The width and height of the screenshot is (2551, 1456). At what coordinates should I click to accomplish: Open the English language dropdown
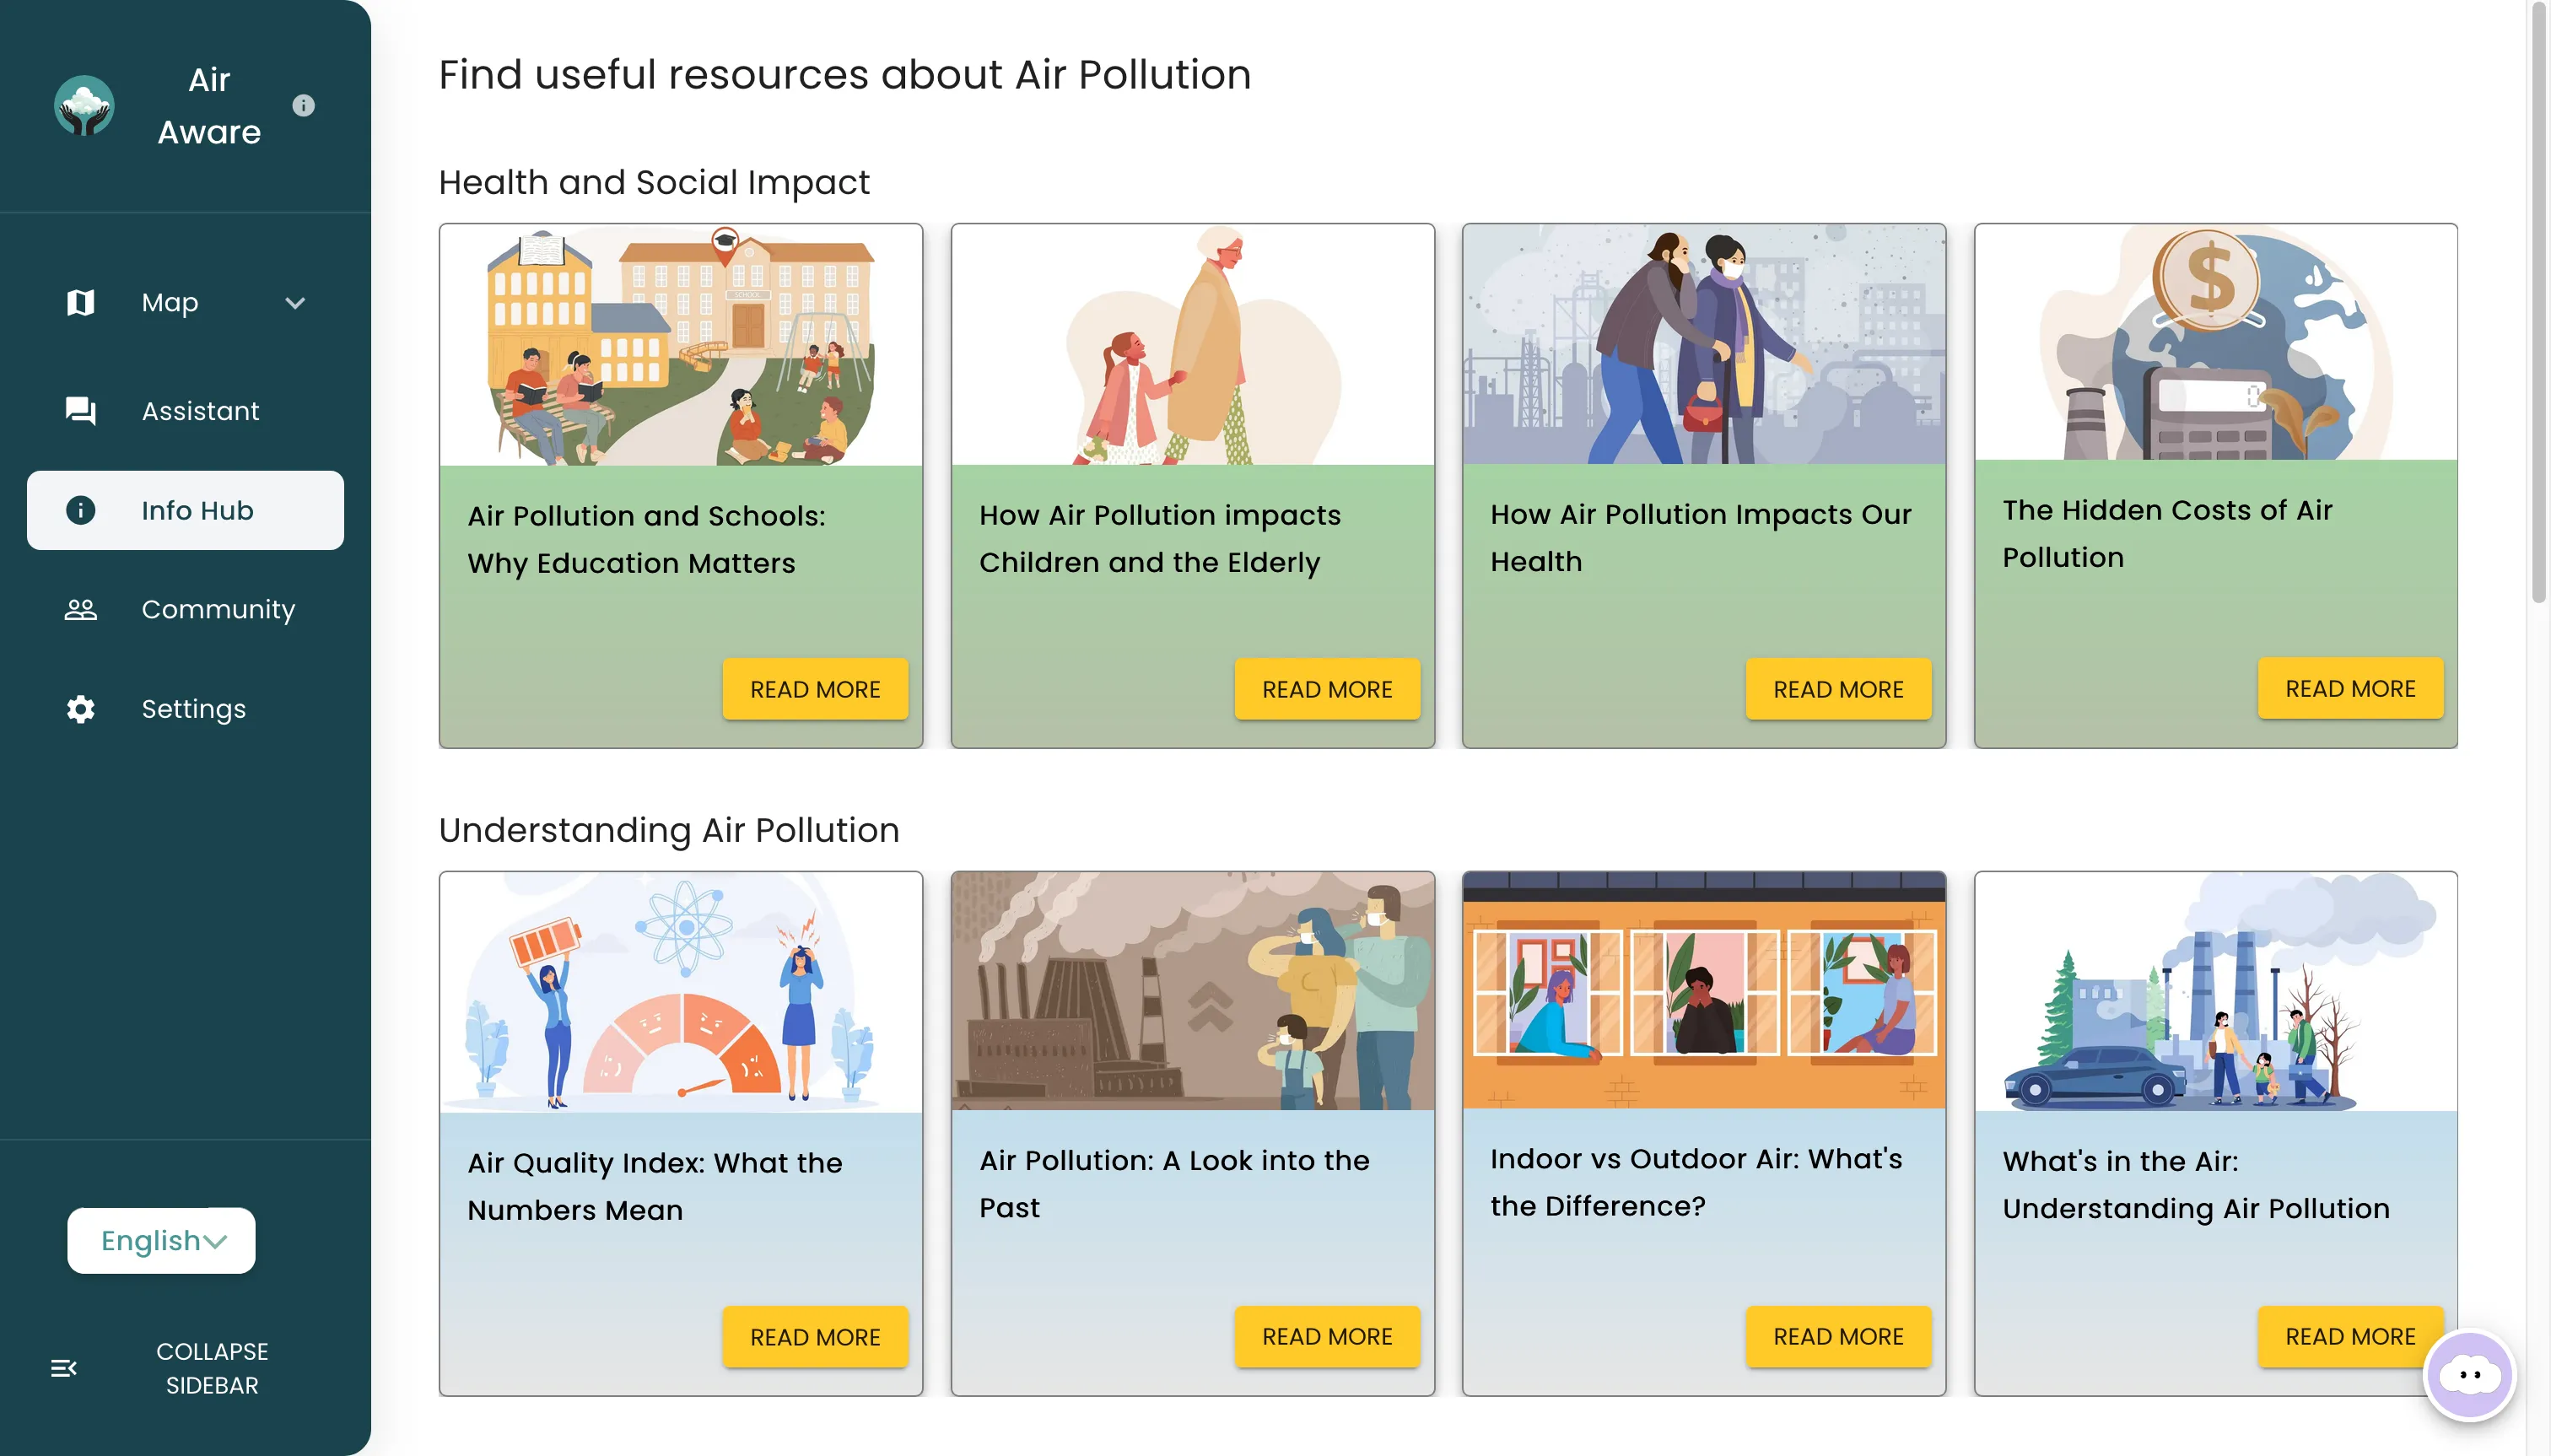coord(161,1240)
